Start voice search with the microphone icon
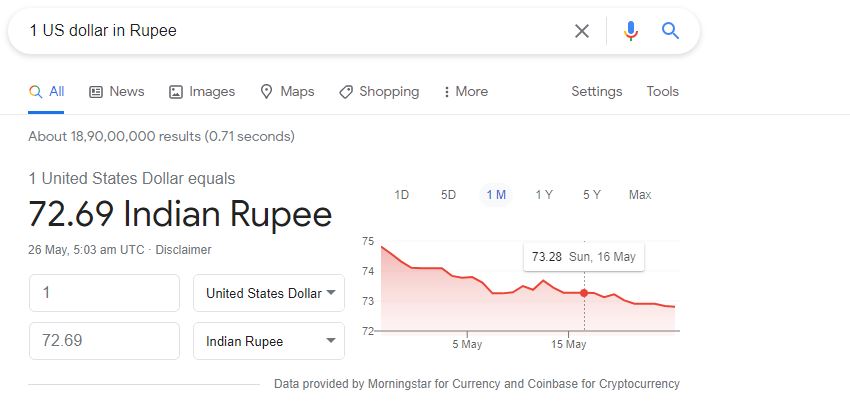Image resolution: width=850 pixels, height=413 pixels. pos(630,31)
